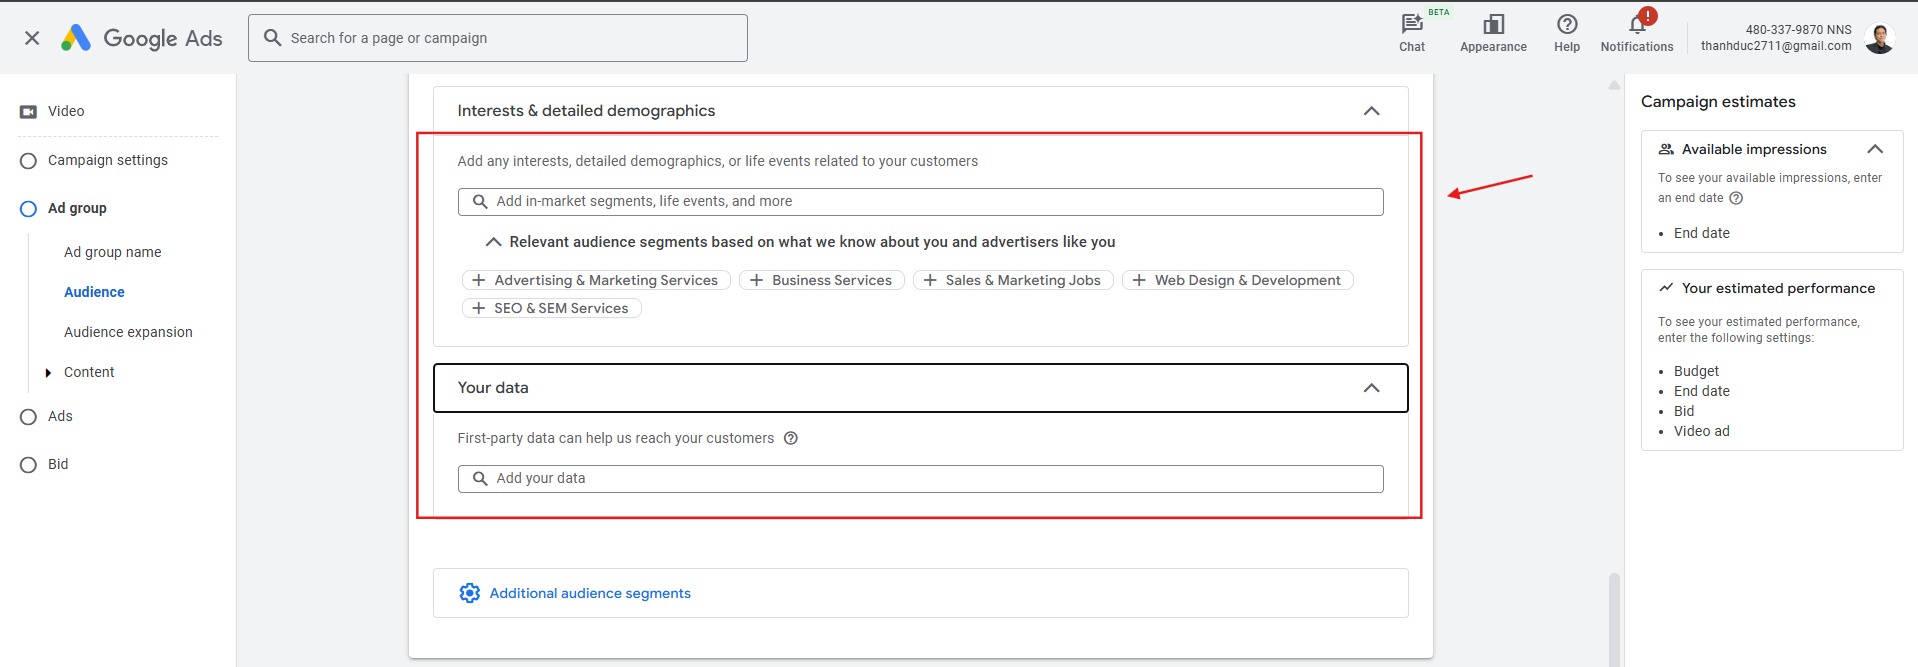Select the Ads step circle

click(x=28, y=417)
